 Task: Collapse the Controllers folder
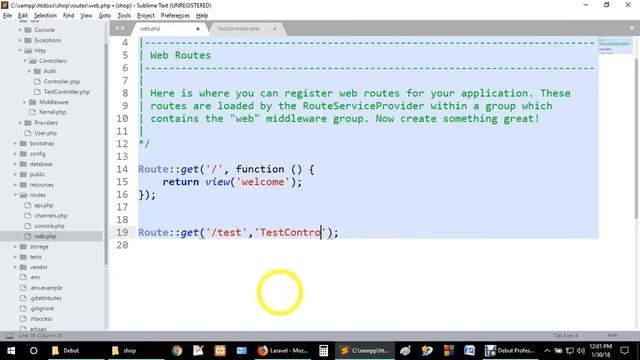coord(24,61)
